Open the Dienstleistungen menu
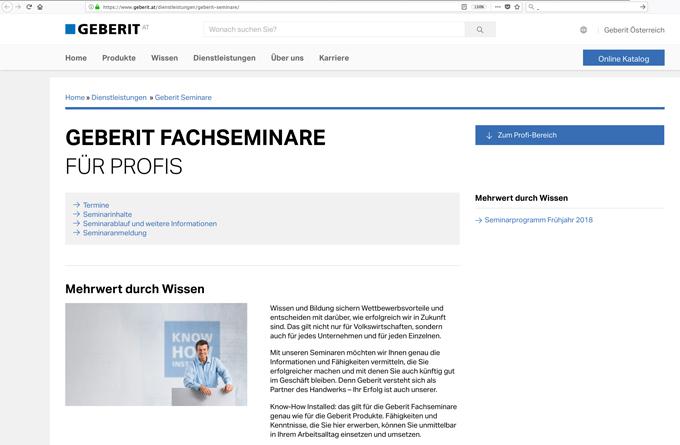 pyautogui.click(x=224, y=58)
